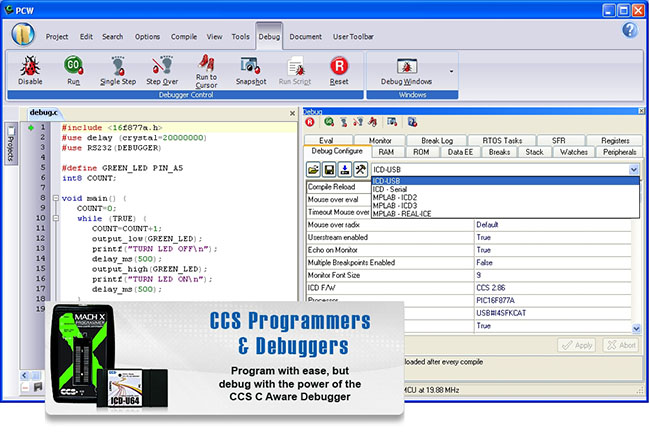Open the Document ribbon tab
The height and width of the screenshot is (435, 650).
tap(306, 36)
